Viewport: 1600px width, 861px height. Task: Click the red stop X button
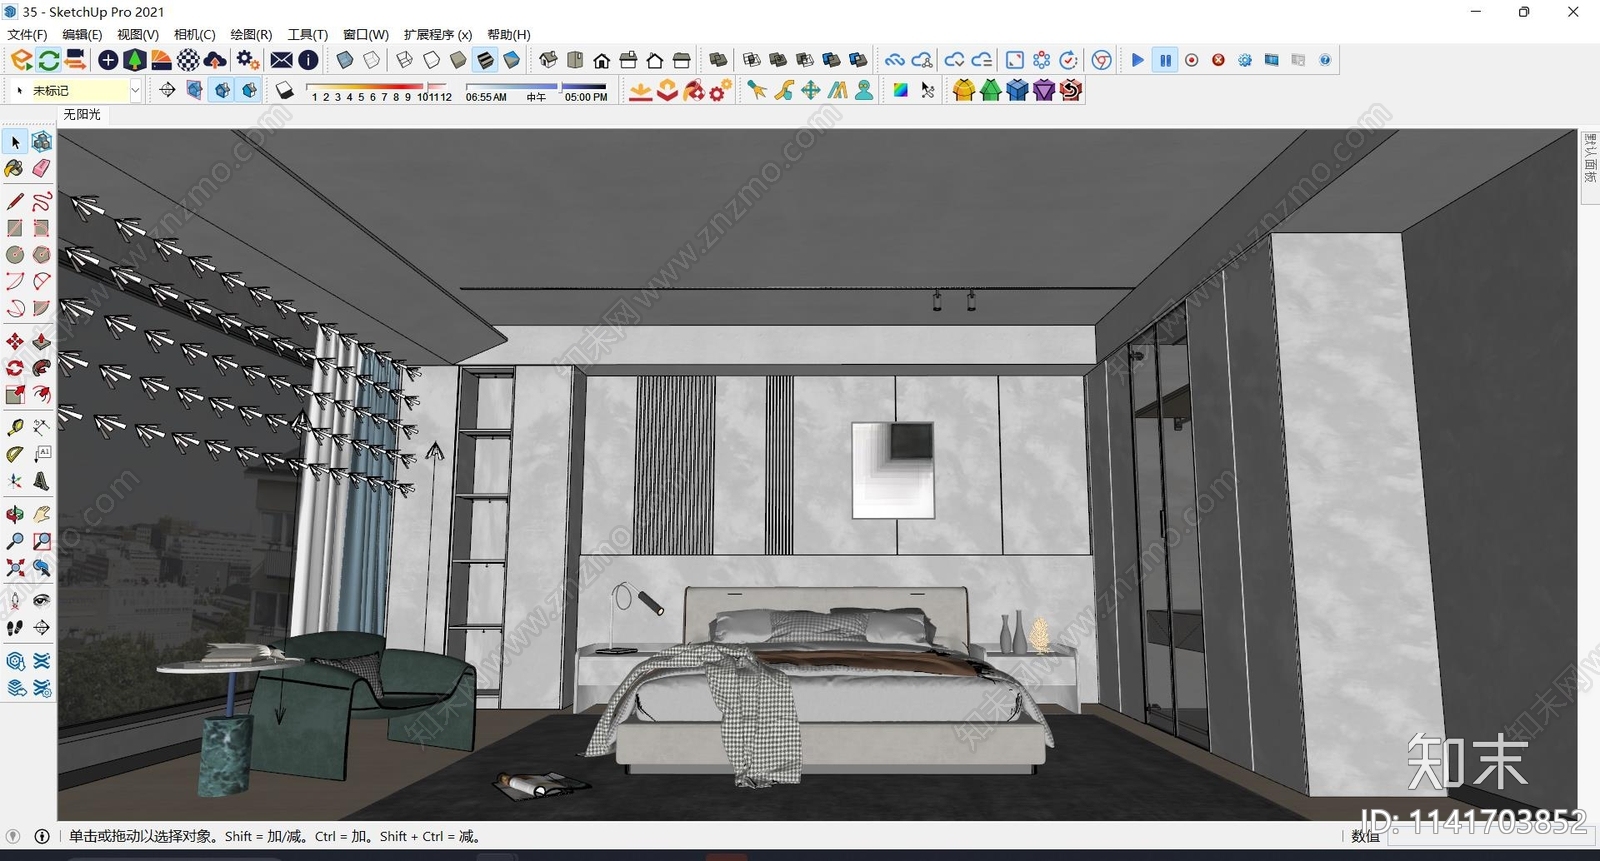[1218, 60]
